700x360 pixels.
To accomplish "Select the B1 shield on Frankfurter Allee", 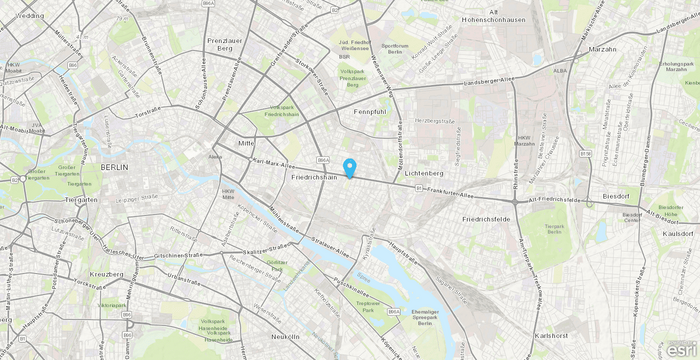I will (419, 188).
